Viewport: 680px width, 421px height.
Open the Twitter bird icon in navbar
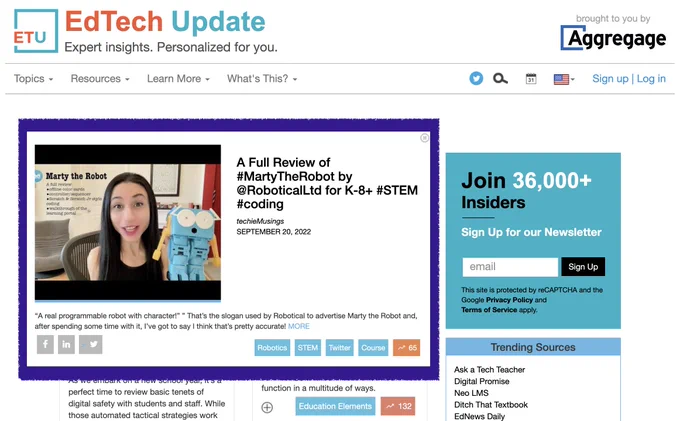click(476, 78)
